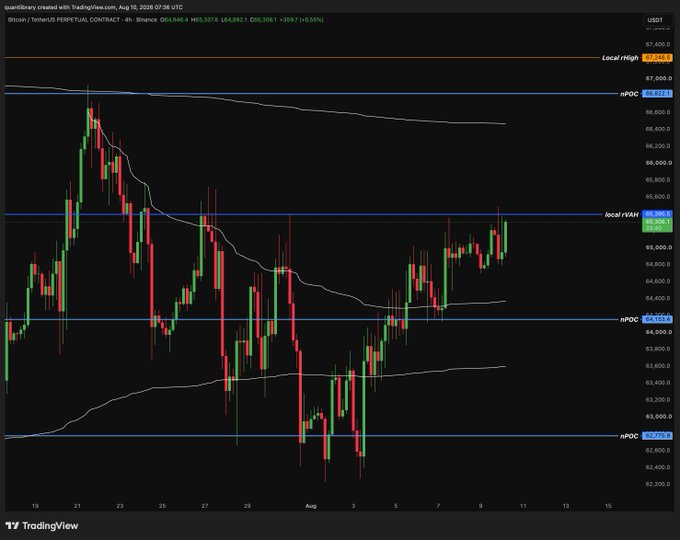This screenshot has height=540, width=680.
Task: Click date 3 on the time axis
Action: coord(353,506)
